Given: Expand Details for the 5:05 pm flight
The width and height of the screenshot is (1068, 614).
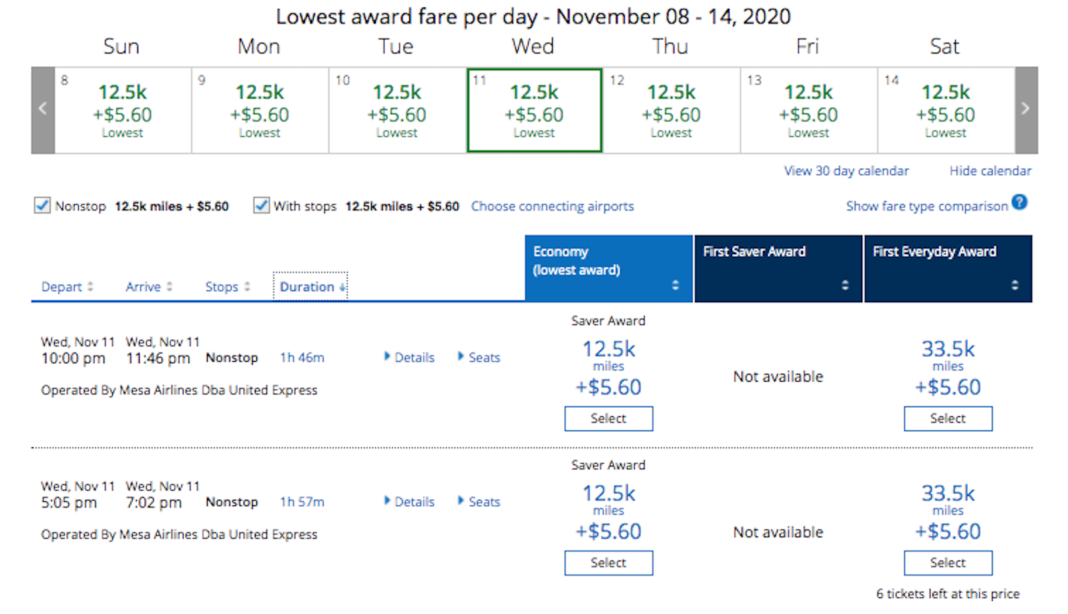Looking at the screenshot, I should coord(409,501).
